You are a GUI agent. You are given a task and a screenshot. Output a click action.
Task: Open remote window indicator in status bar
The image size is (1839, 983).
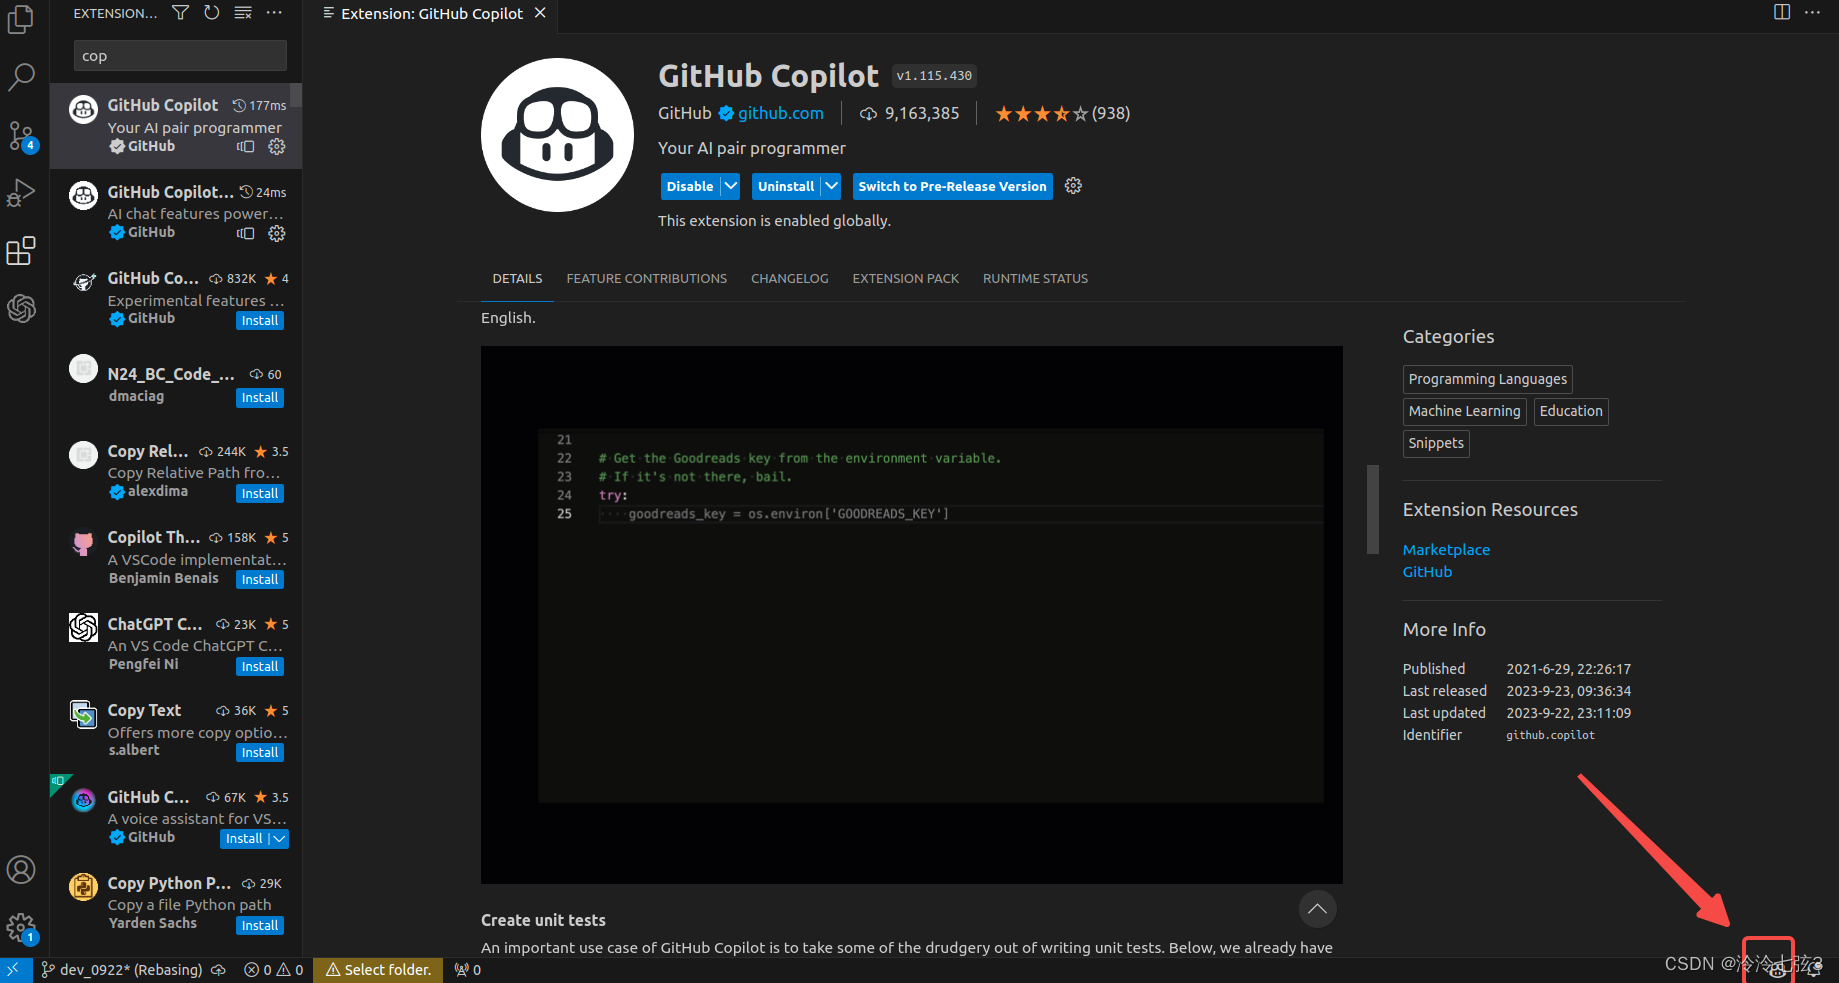14,970
